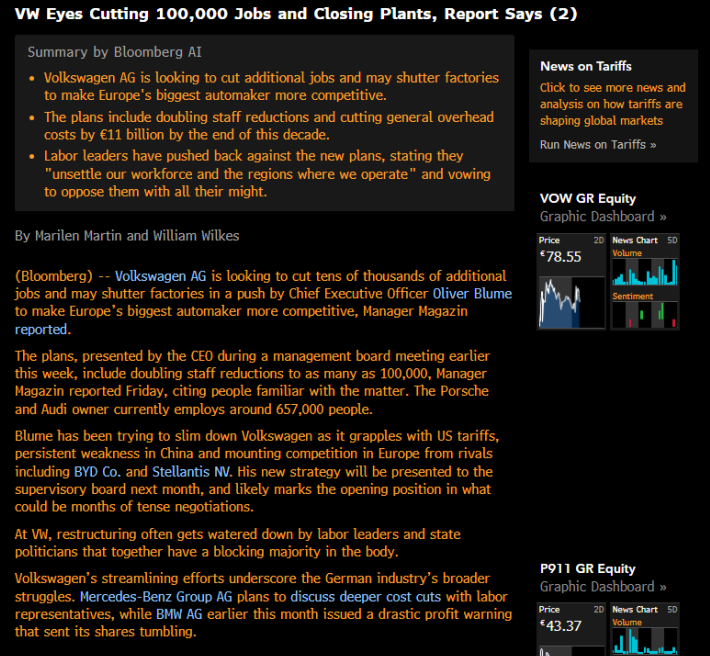
Task: Click the byline Marilen Martin and William Wilkes
Action: coord(127,236)
